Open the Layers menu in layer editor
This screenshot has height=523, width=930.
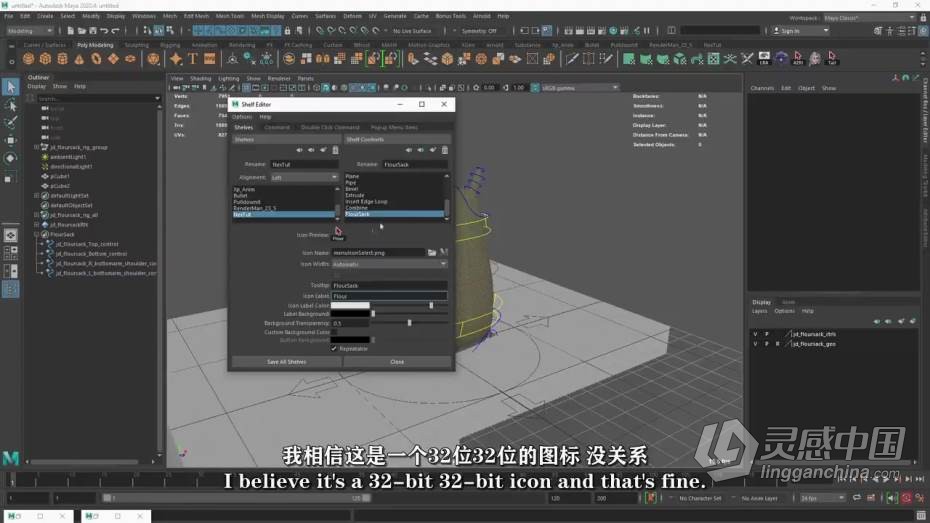click(x=760, y=311)
